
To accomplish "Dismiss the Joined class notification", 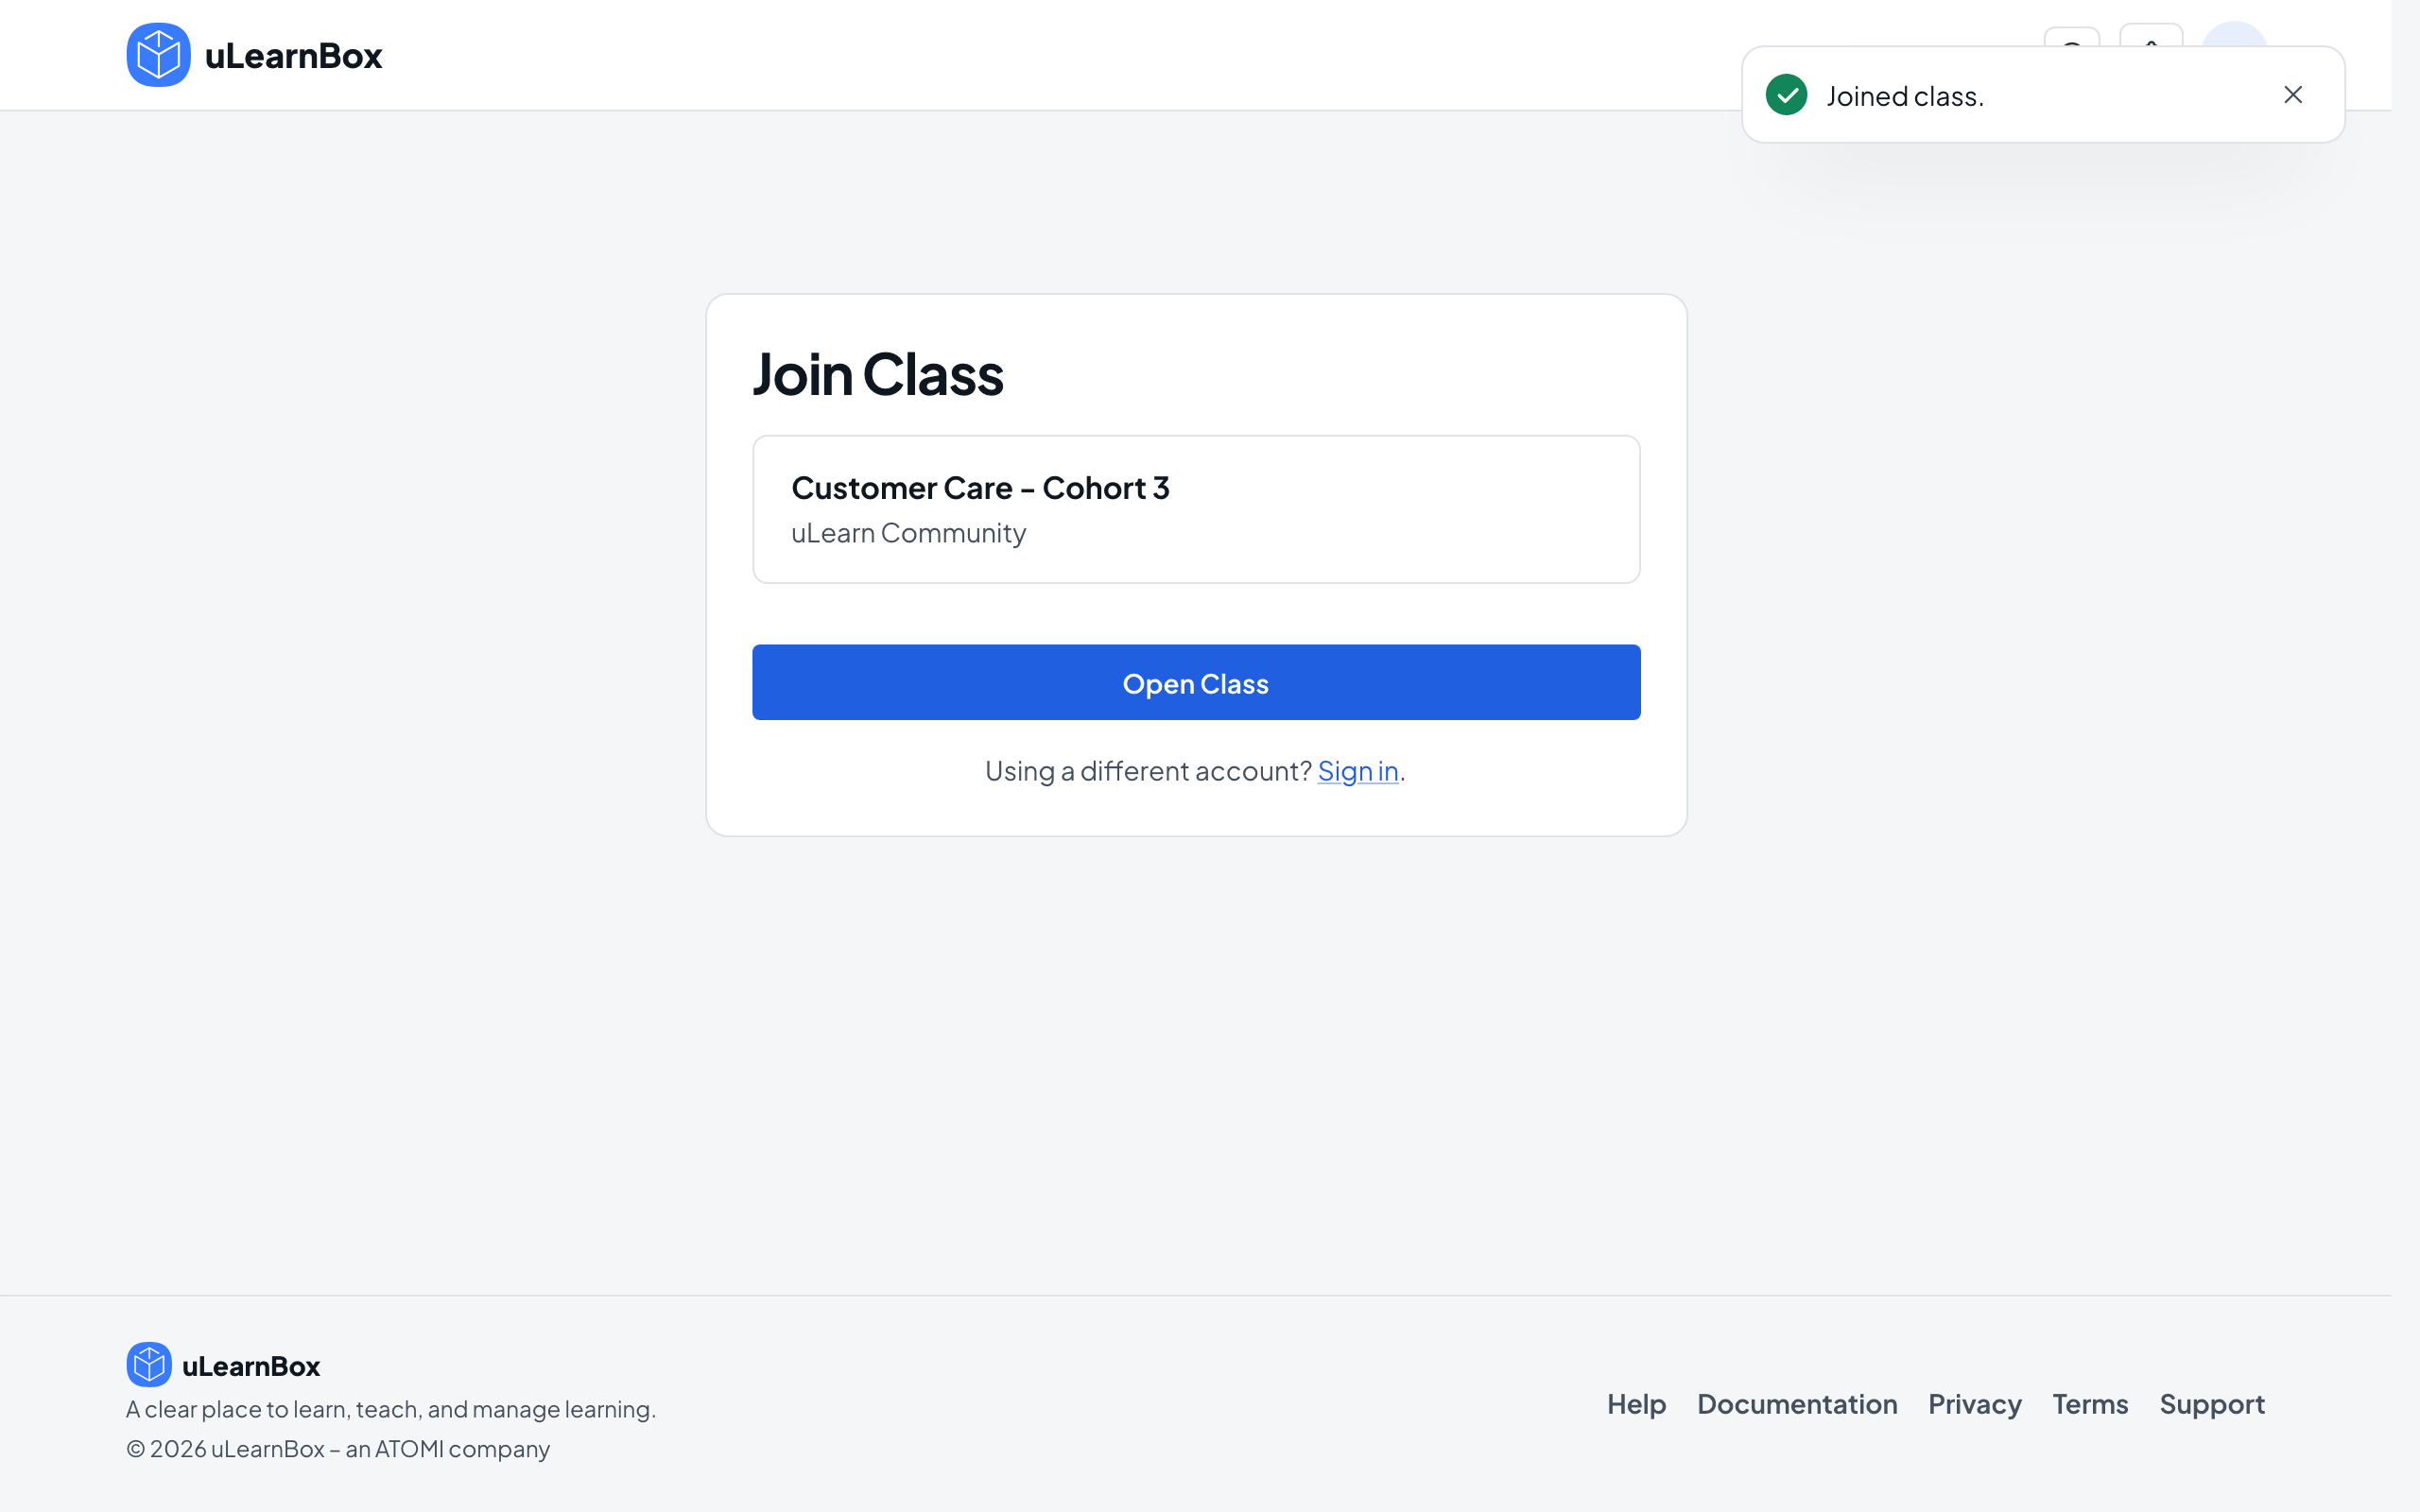I will pyautogui.click(x=2293, y=95).
